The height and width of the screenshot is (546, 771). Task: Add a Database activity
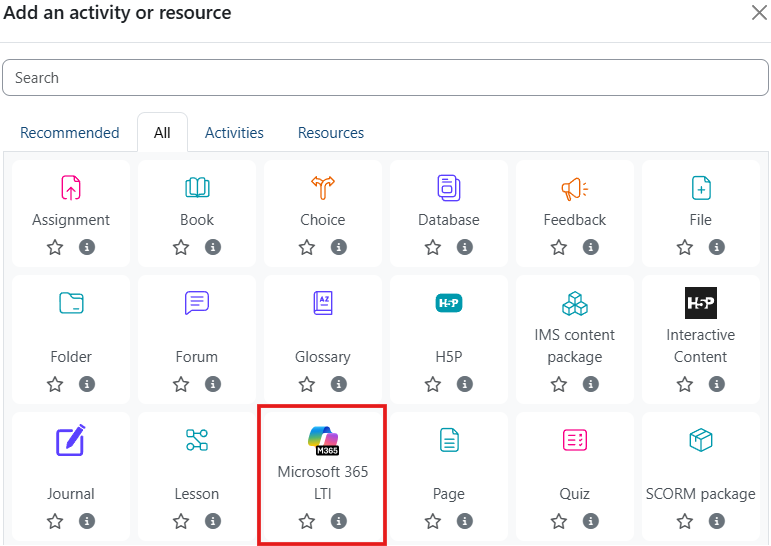tap(449, 187)
